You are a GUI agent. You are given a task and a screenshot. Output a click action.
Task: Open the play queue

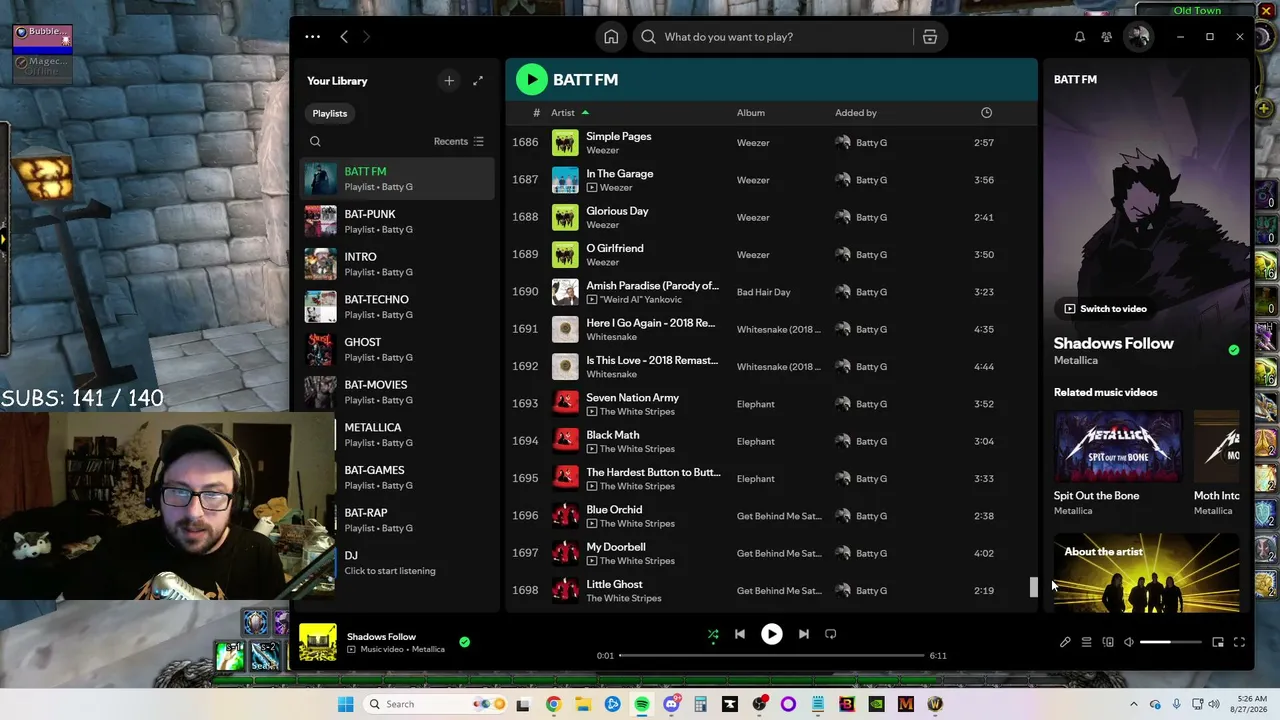[x=1086, y=642]
